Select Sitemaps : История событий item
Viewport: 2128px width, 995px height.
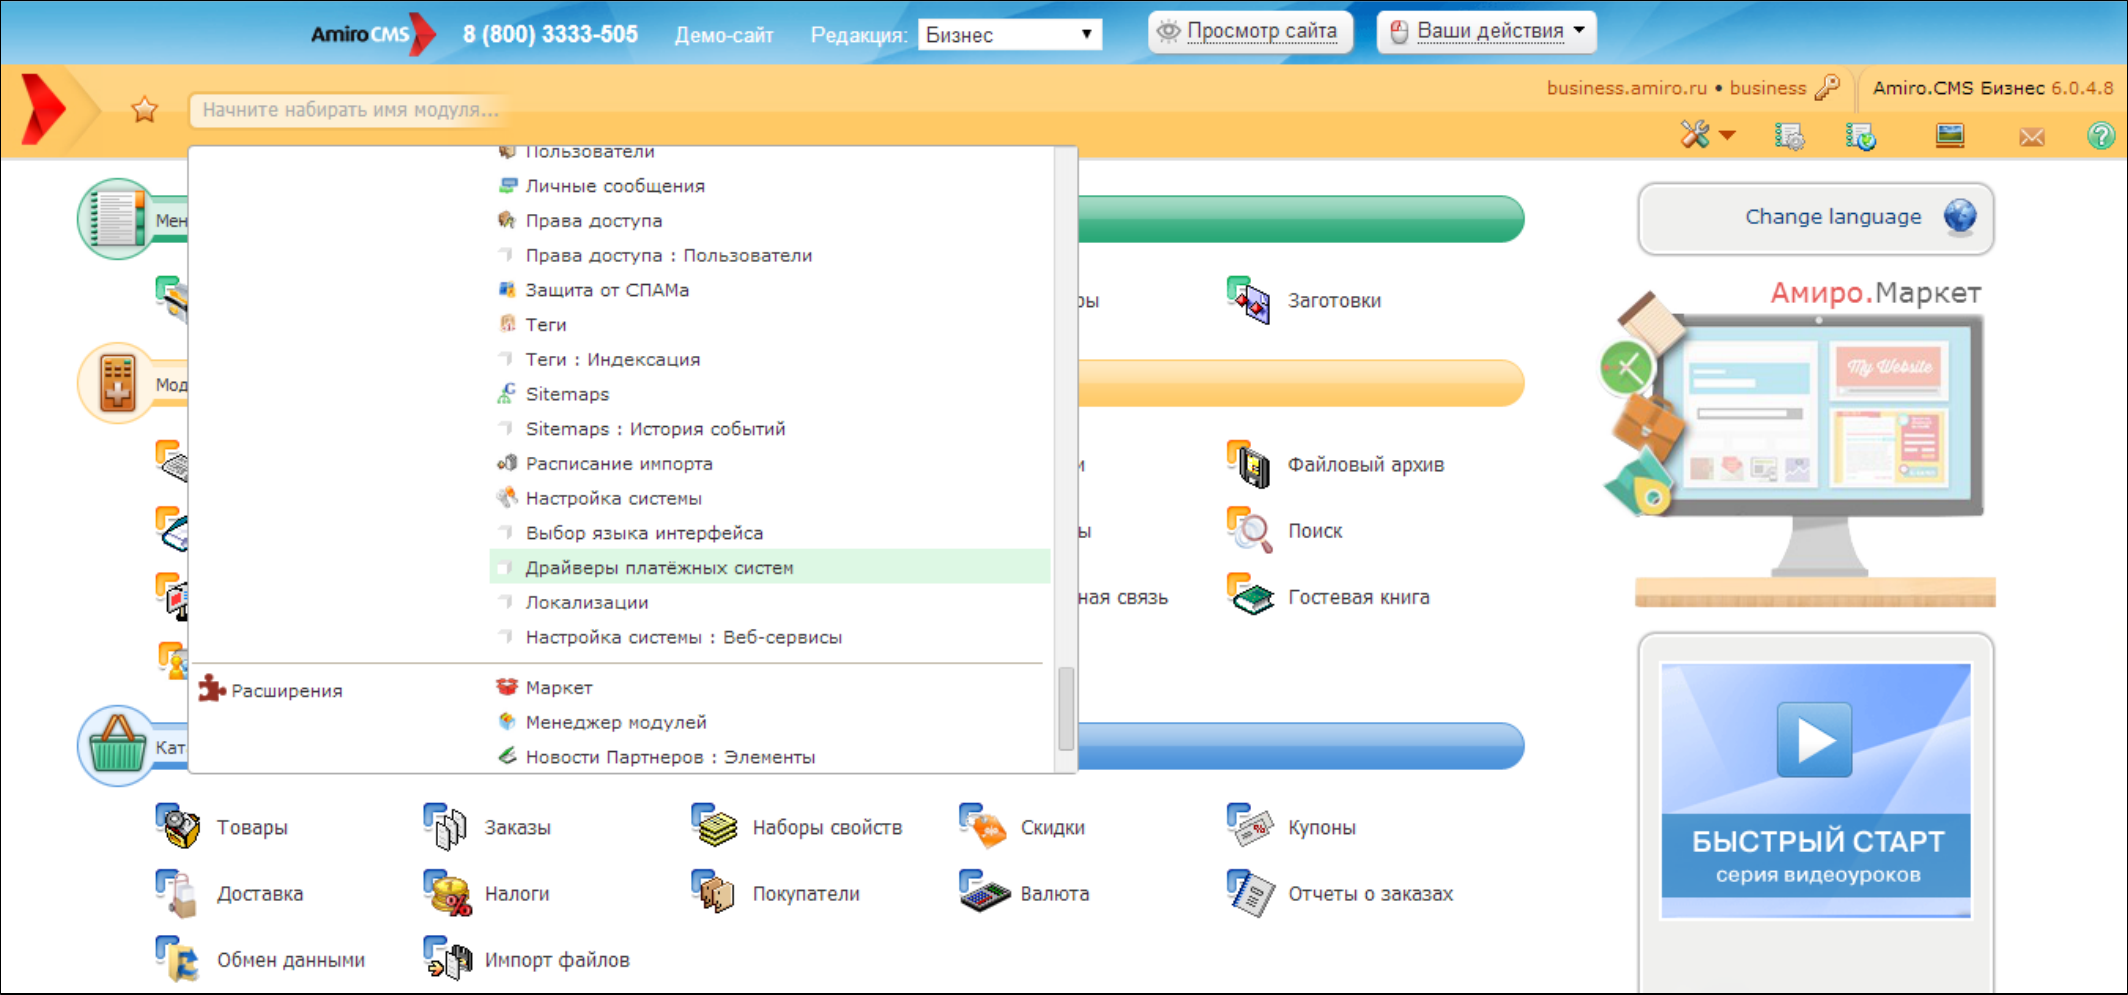[x=656, y=429]
